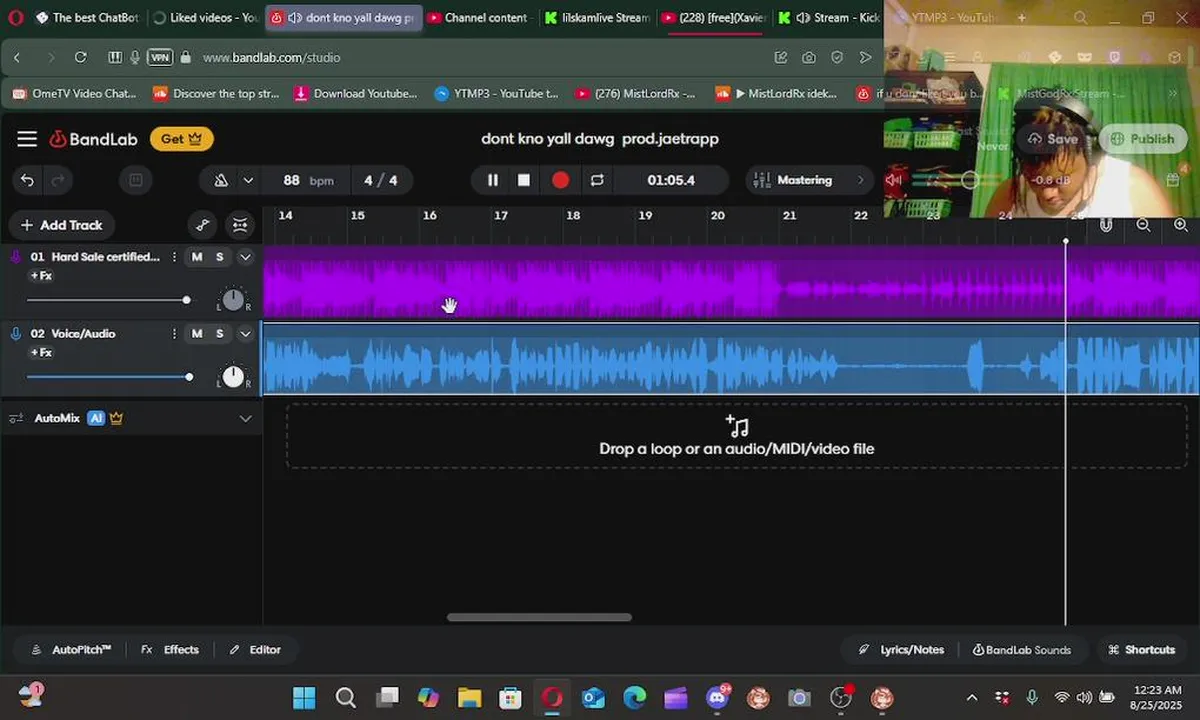Toggle the Opera VPN badge
This screenshot has height=720, width=1200.
pos(160,58)
